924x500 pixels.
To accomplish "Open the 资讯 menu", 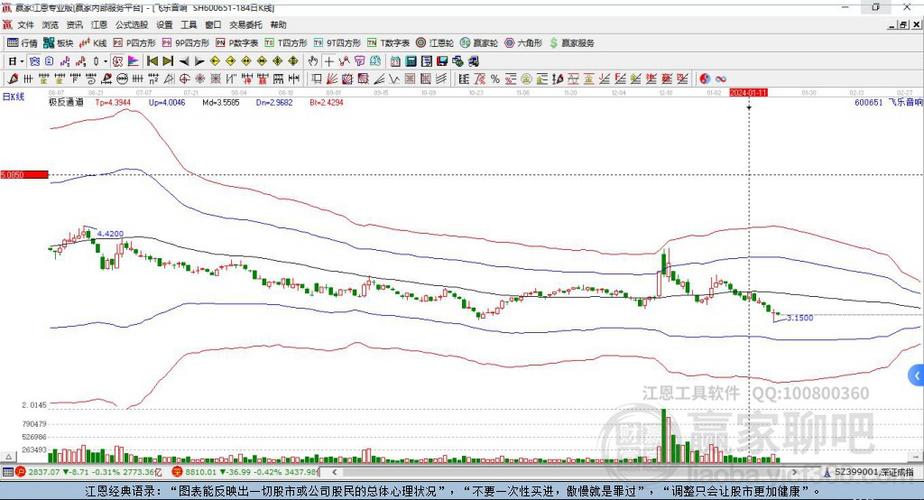I will click(x=75, y=25).
